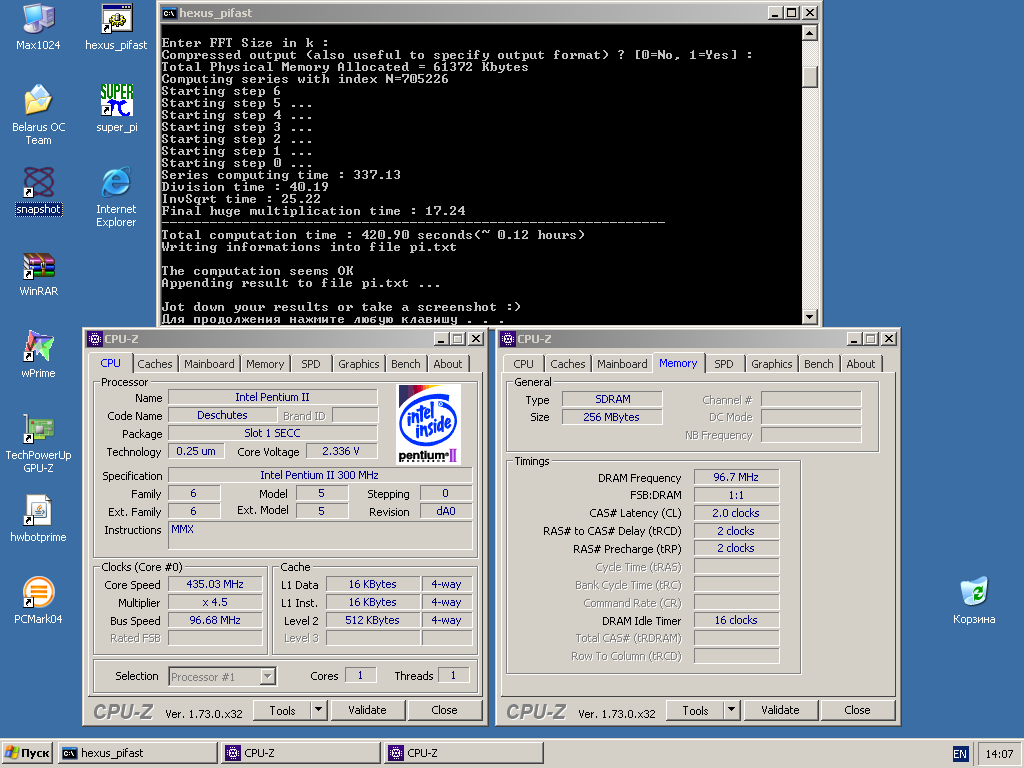Expand Tools dropdown arrow in left CPU-Z
This screenshot has height=768, width=1024.
pos(318,710)
